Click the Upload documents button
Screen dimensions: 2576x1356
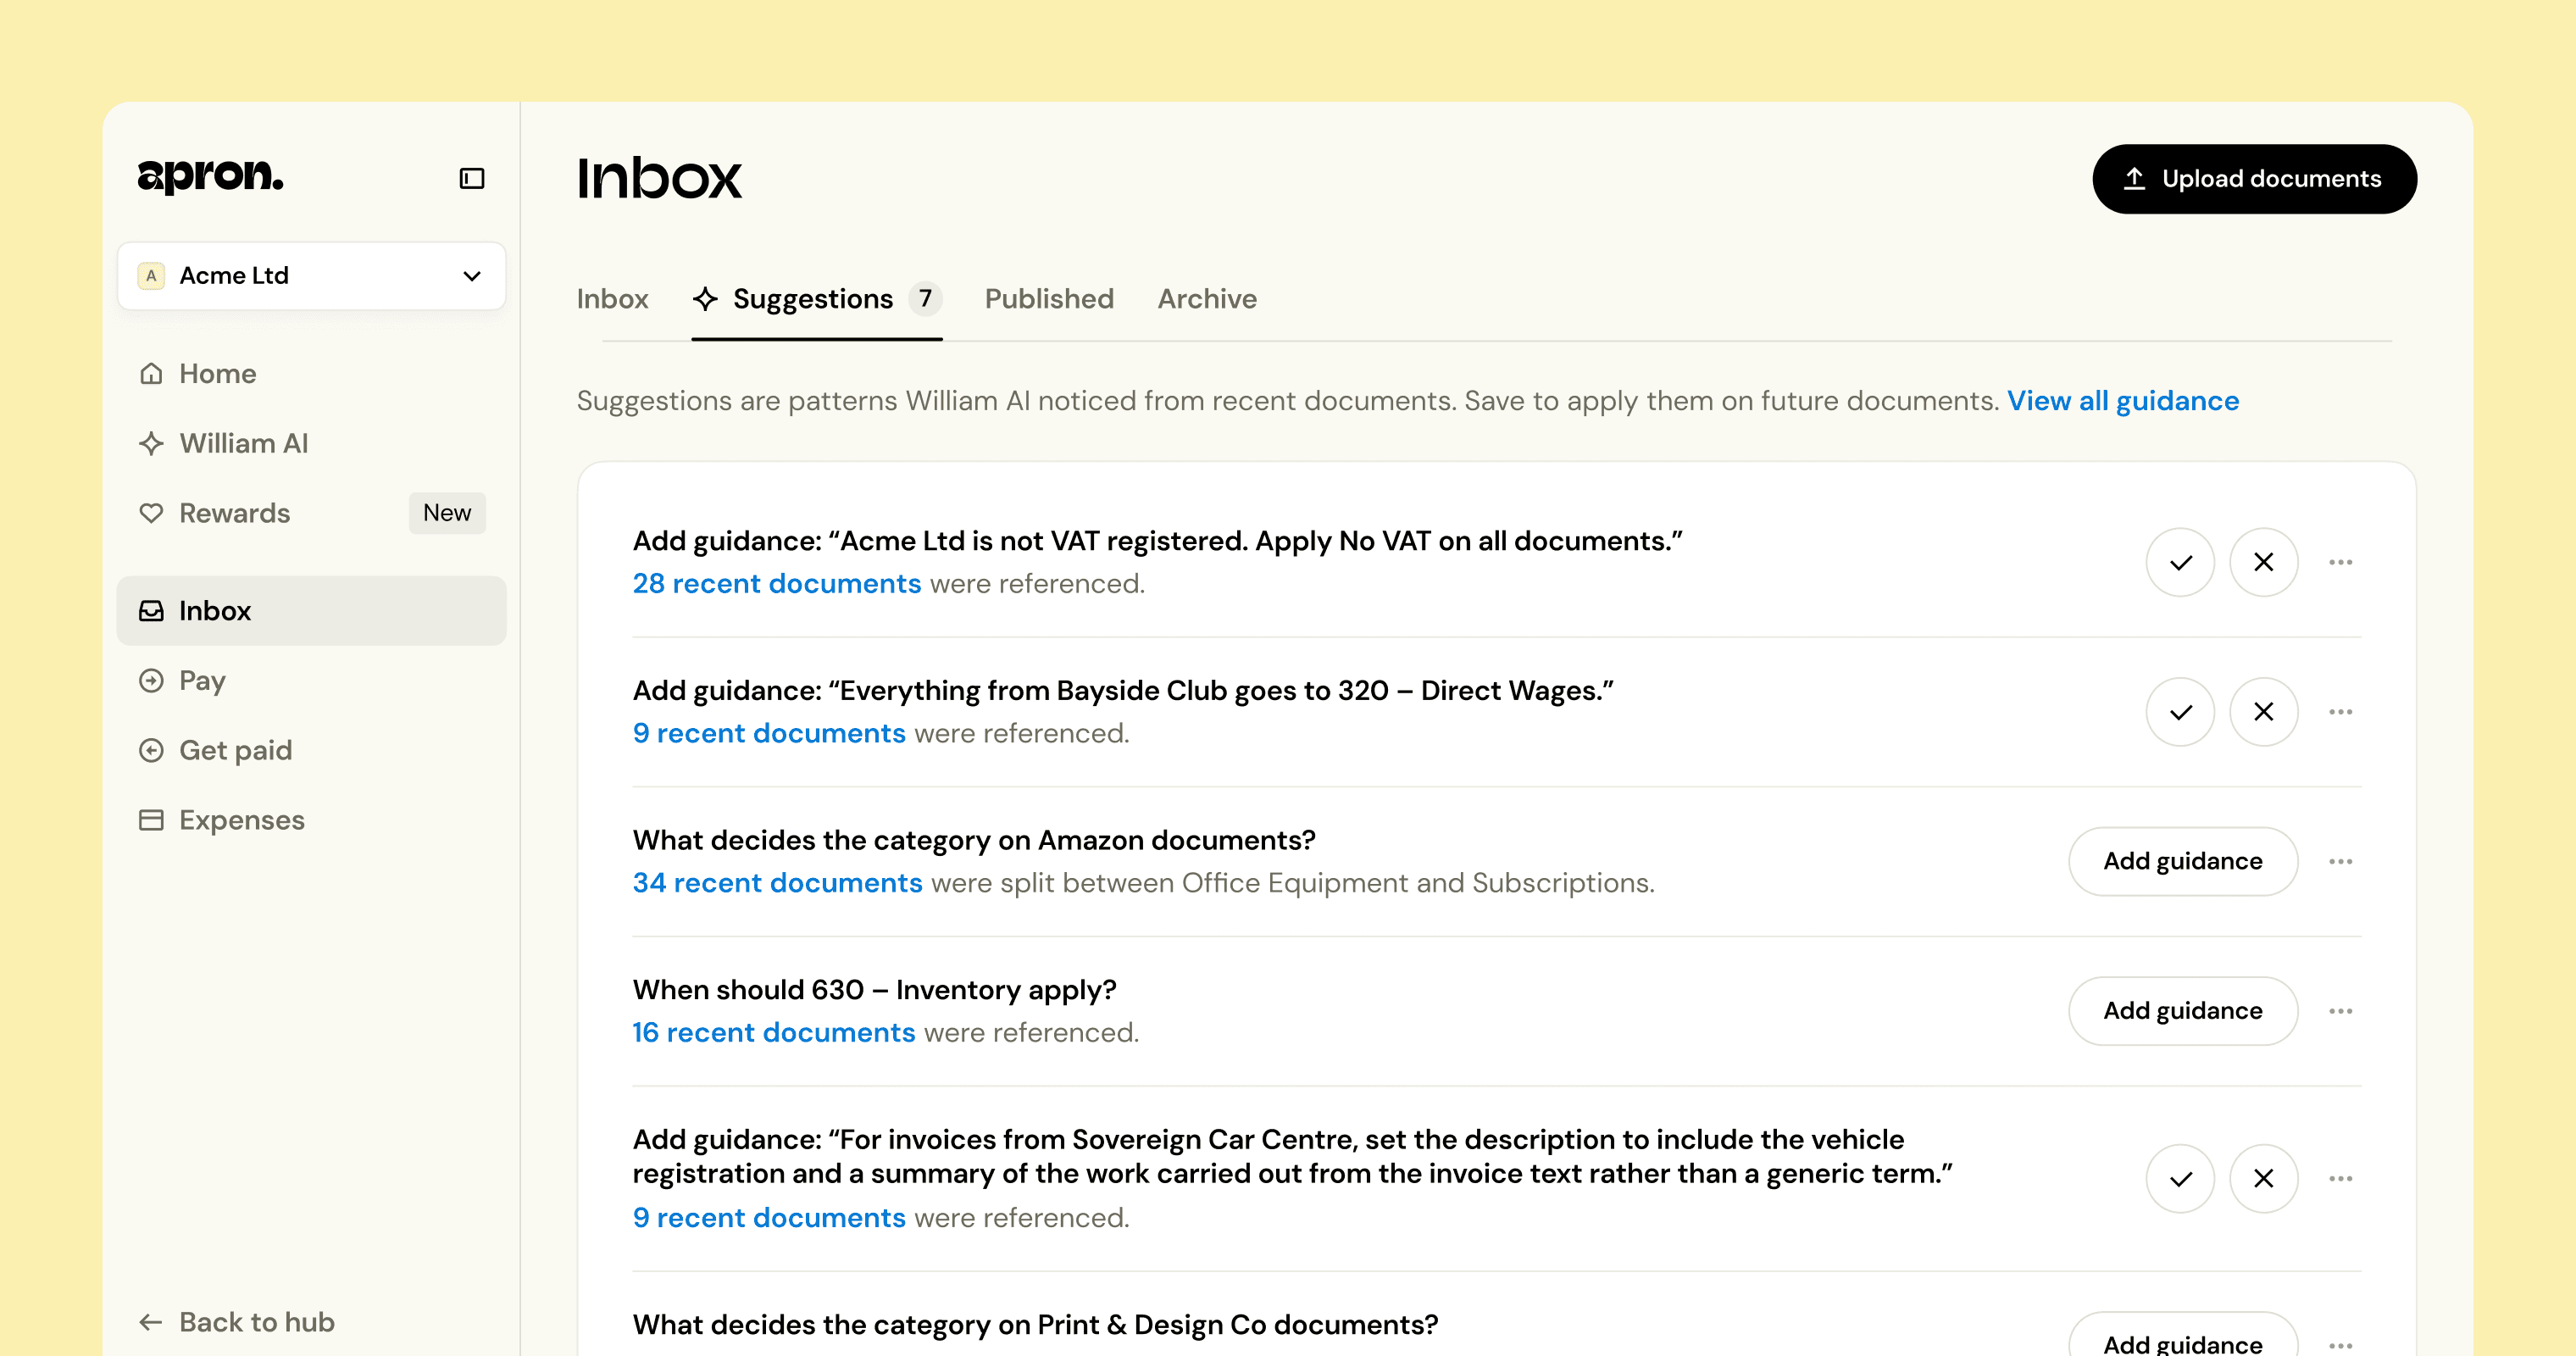tap(2254, 179)
